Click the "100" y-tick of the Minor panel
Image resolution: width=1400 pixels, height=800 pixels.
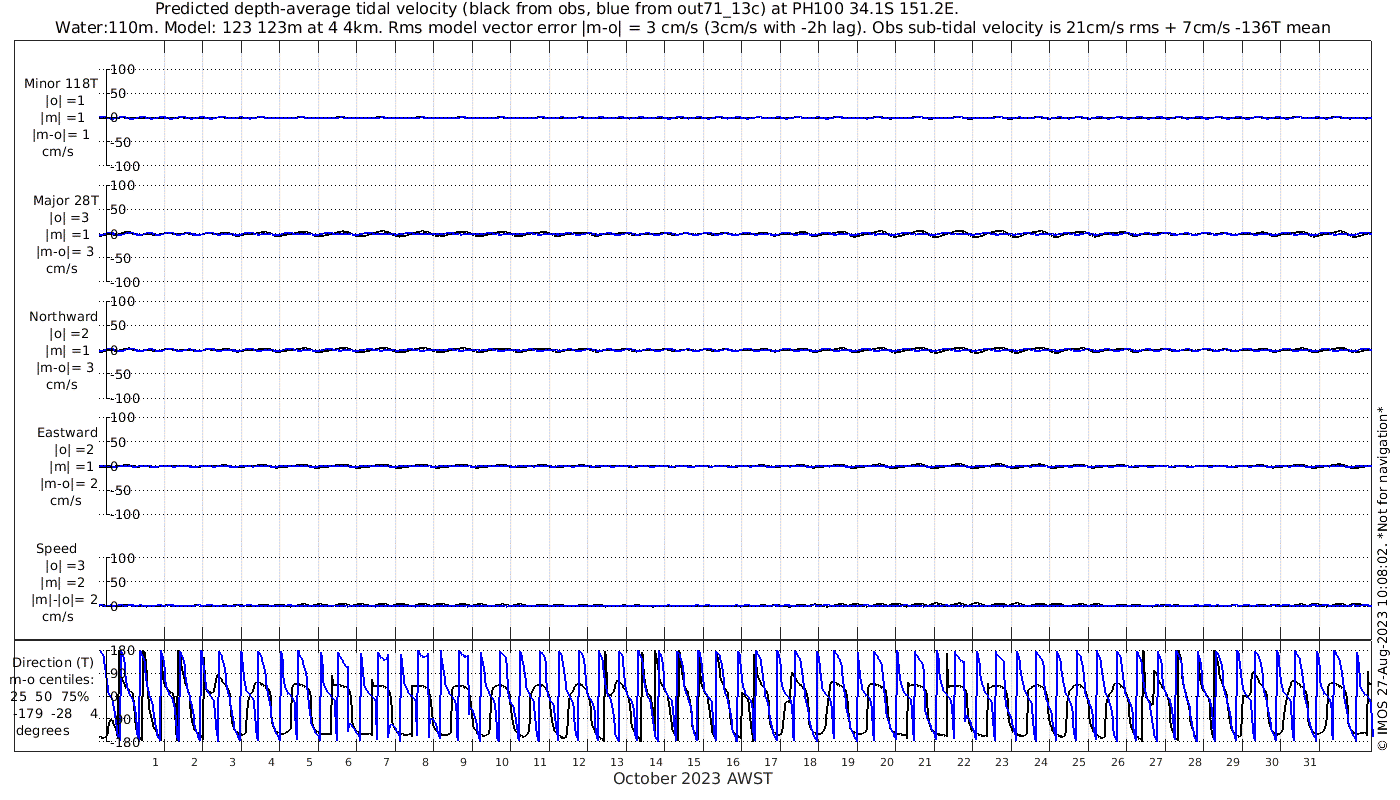(x=122, y=69)
